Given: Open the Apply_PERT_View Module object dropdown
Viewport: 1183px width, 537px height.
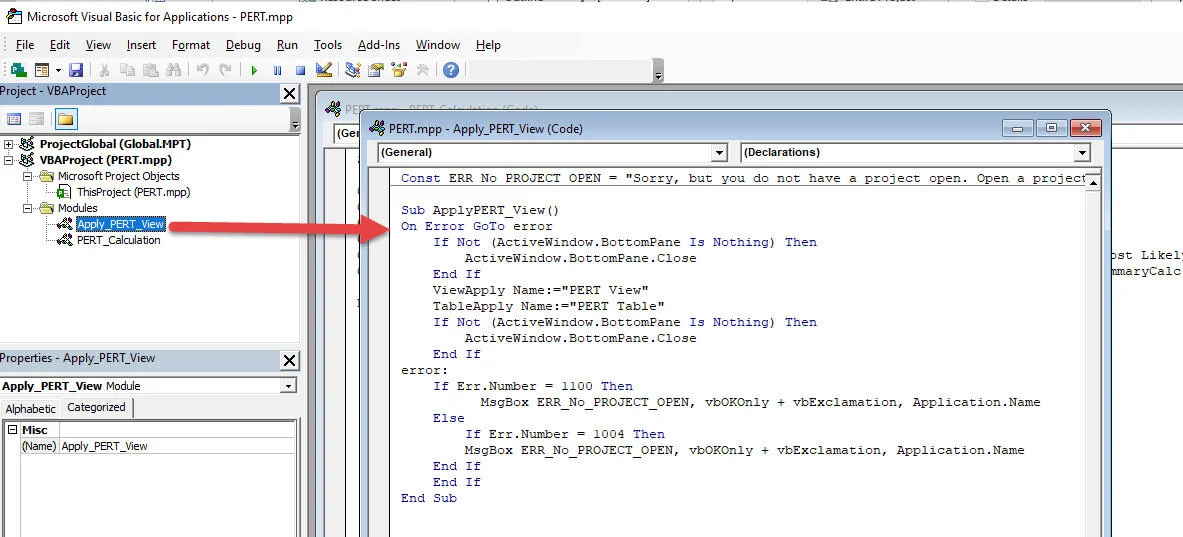Looking at the screenshot, I should [x=288, y=386].
